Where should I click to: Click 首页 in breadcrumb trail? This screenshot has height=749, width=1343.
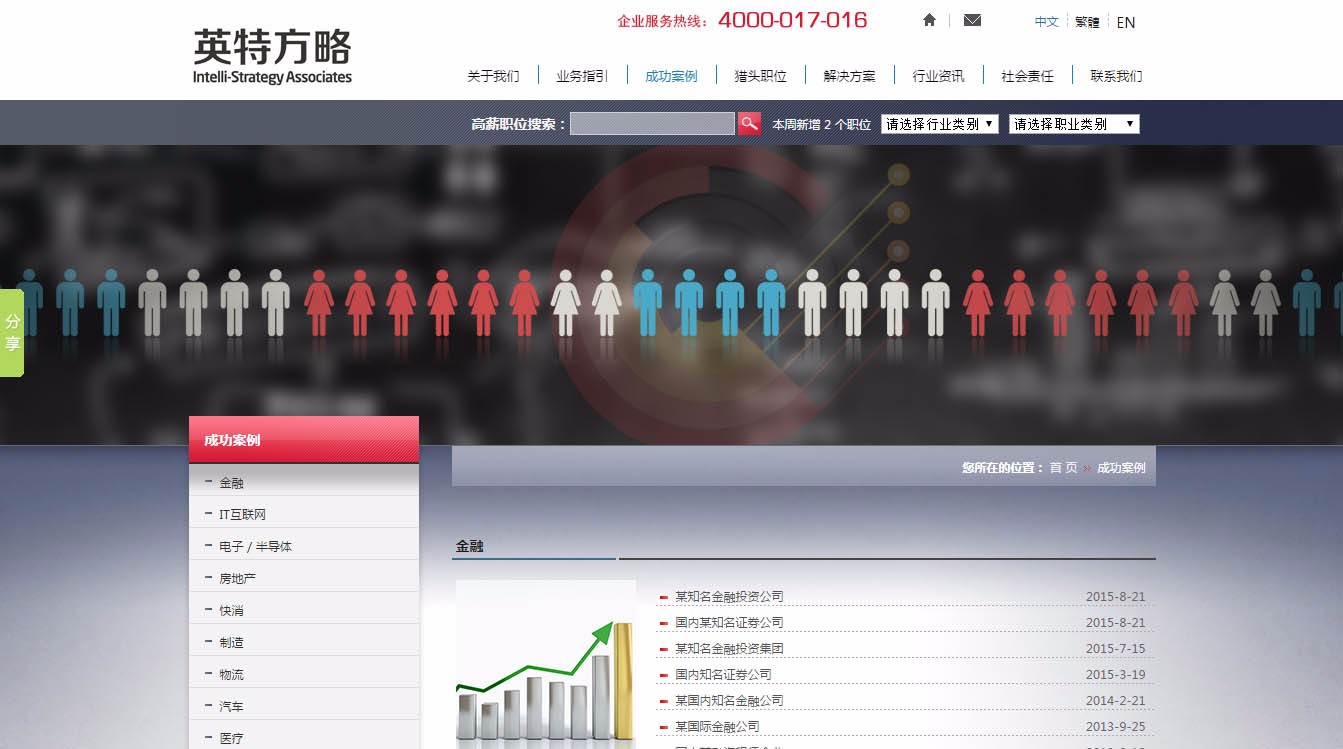coord(1063,467)
